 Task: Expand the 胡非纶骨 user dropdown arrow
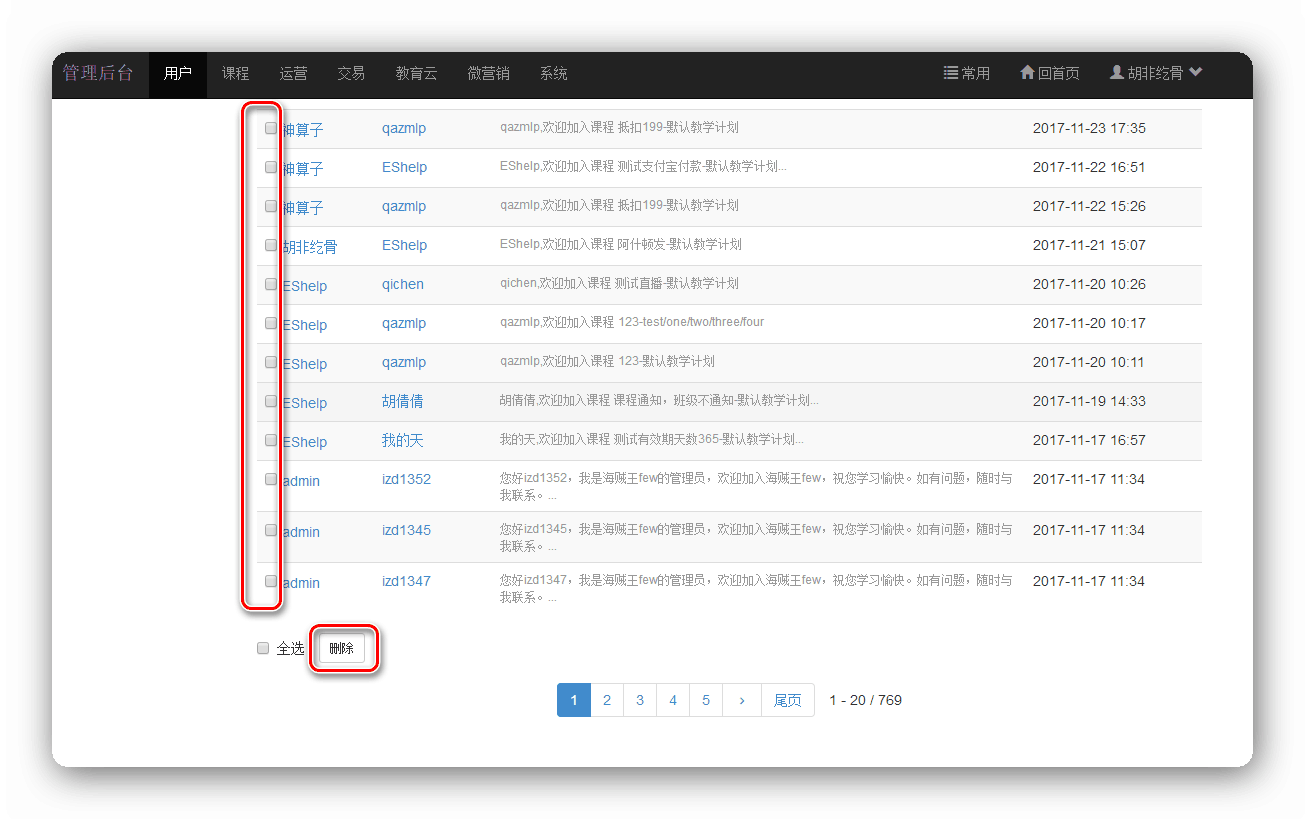point(1195,73)
